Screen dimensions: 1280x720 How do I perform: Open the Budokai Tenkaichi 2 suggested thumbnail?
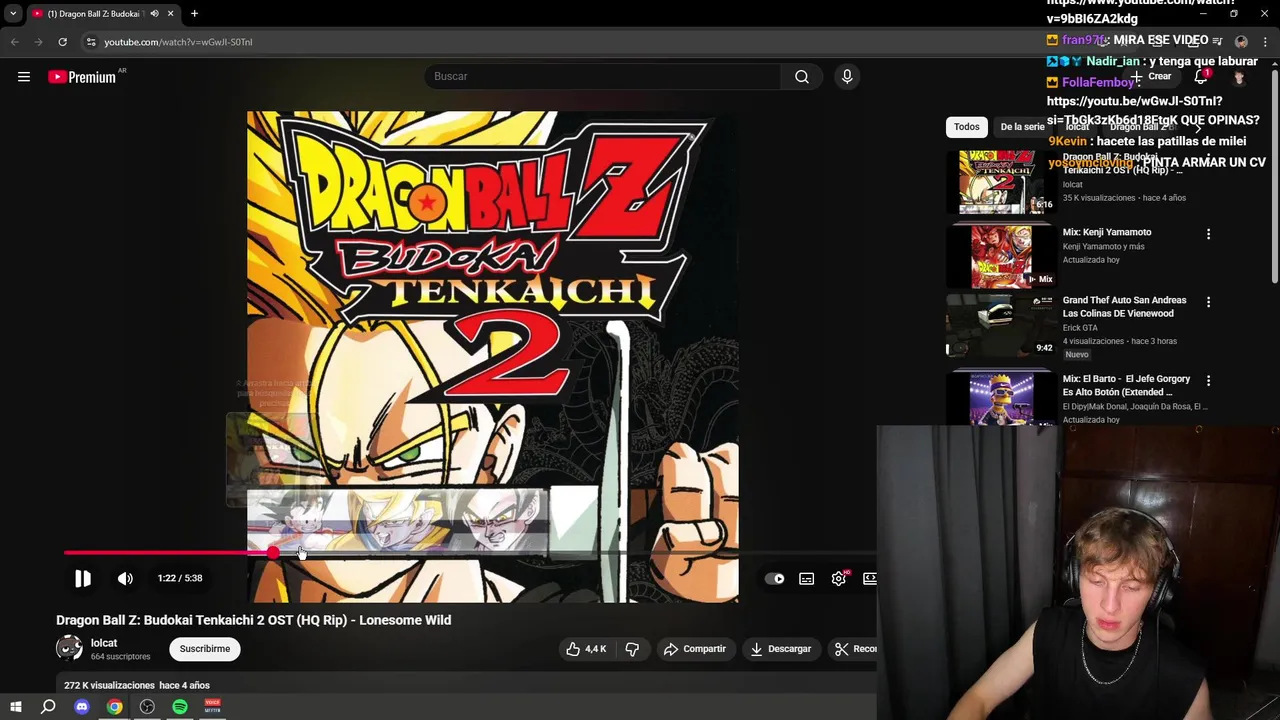pos(1001,182)
